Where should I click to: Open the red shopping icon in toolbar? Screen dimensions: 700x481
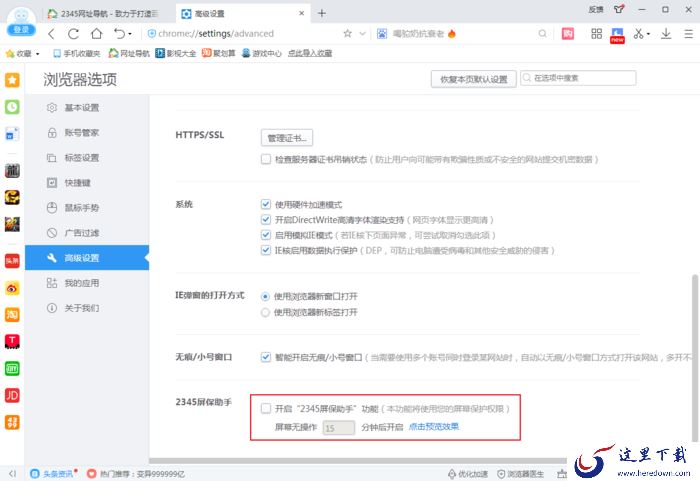coord(568,33)
